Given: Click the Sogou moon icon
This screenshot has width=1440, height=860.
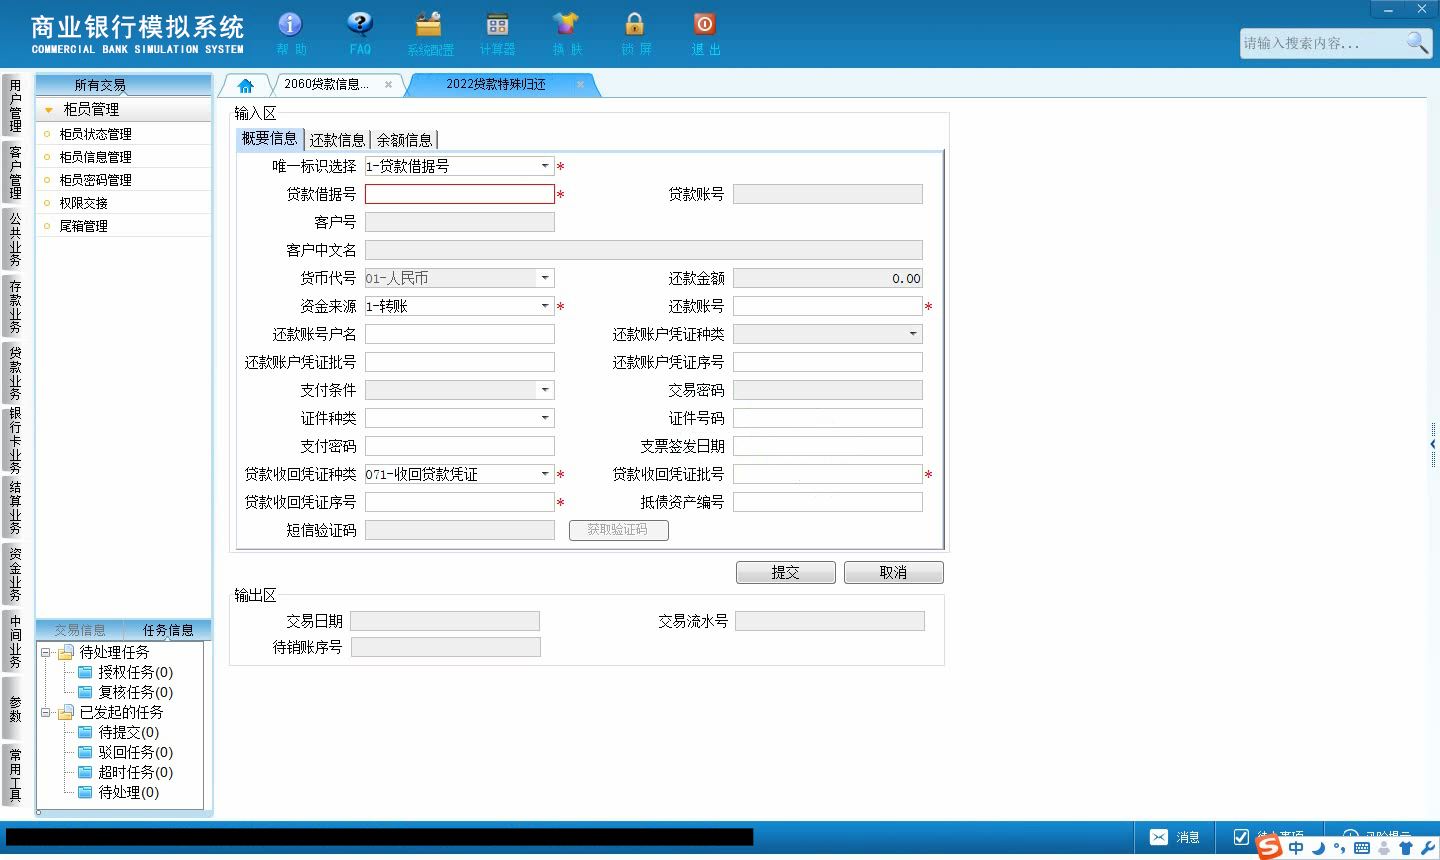Looking at the screenshot, I should (x=1318, y=848).
